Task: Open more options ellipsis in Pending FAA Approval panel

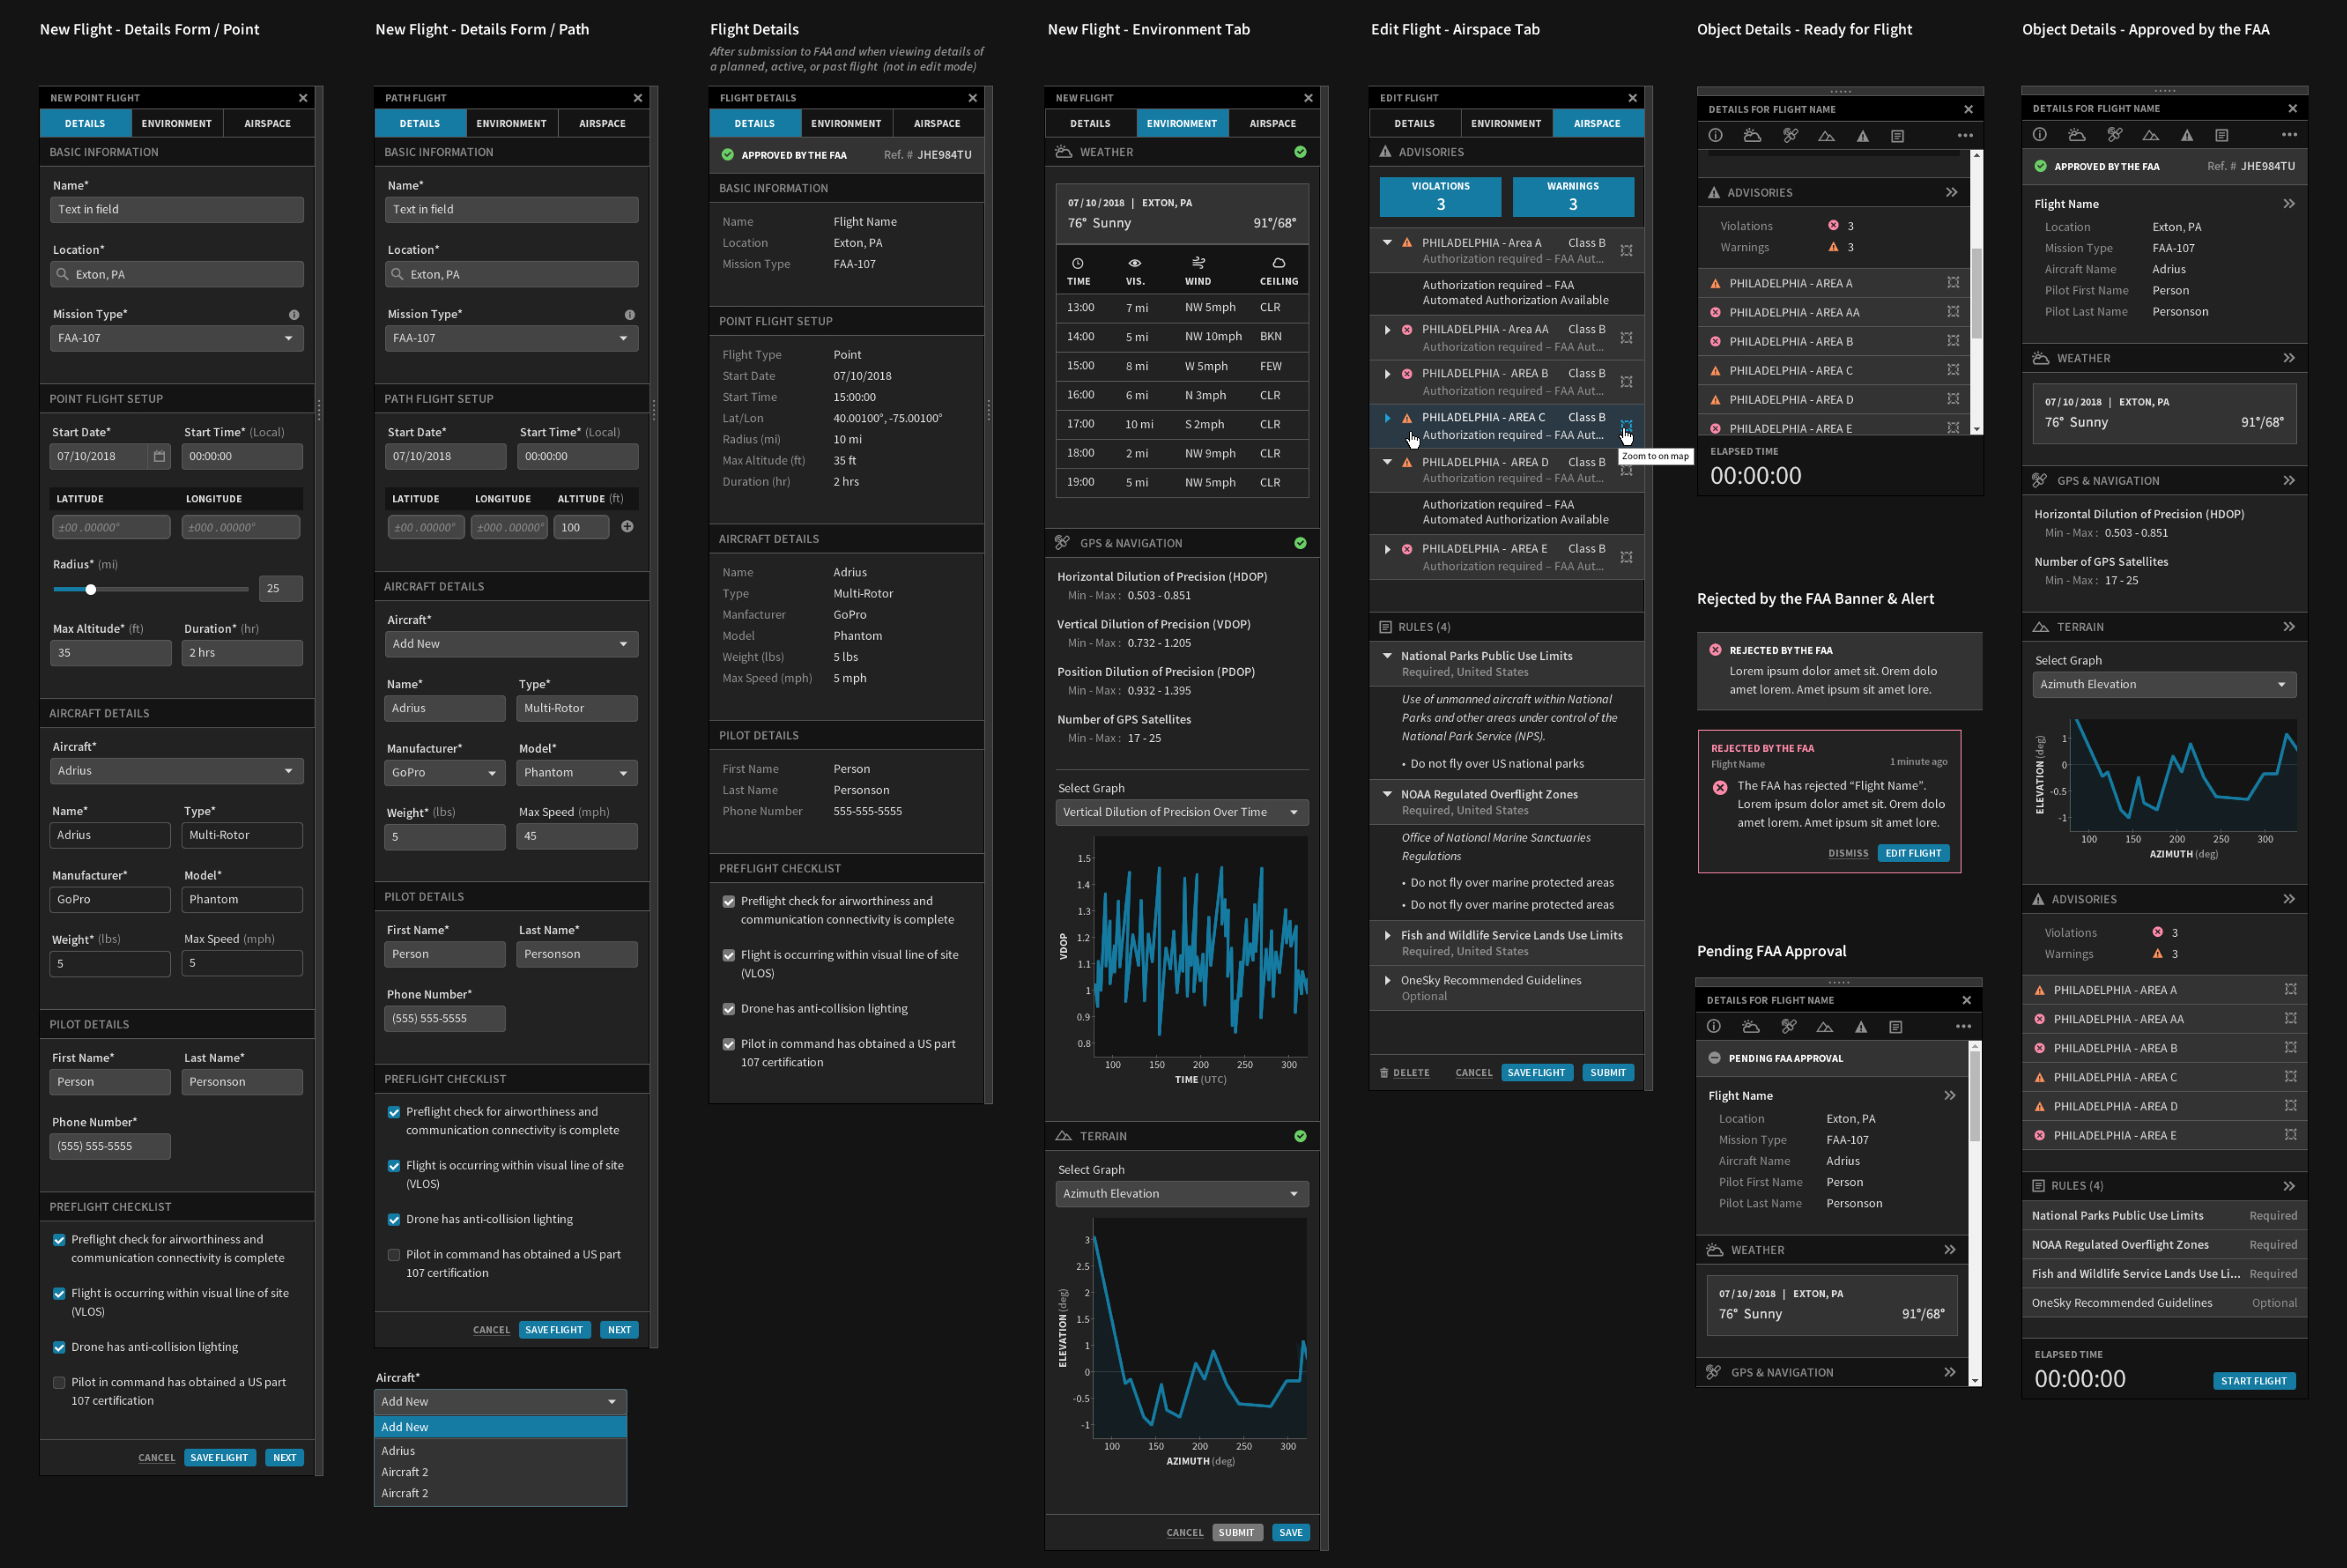Action: [x=1963, y=1027]
